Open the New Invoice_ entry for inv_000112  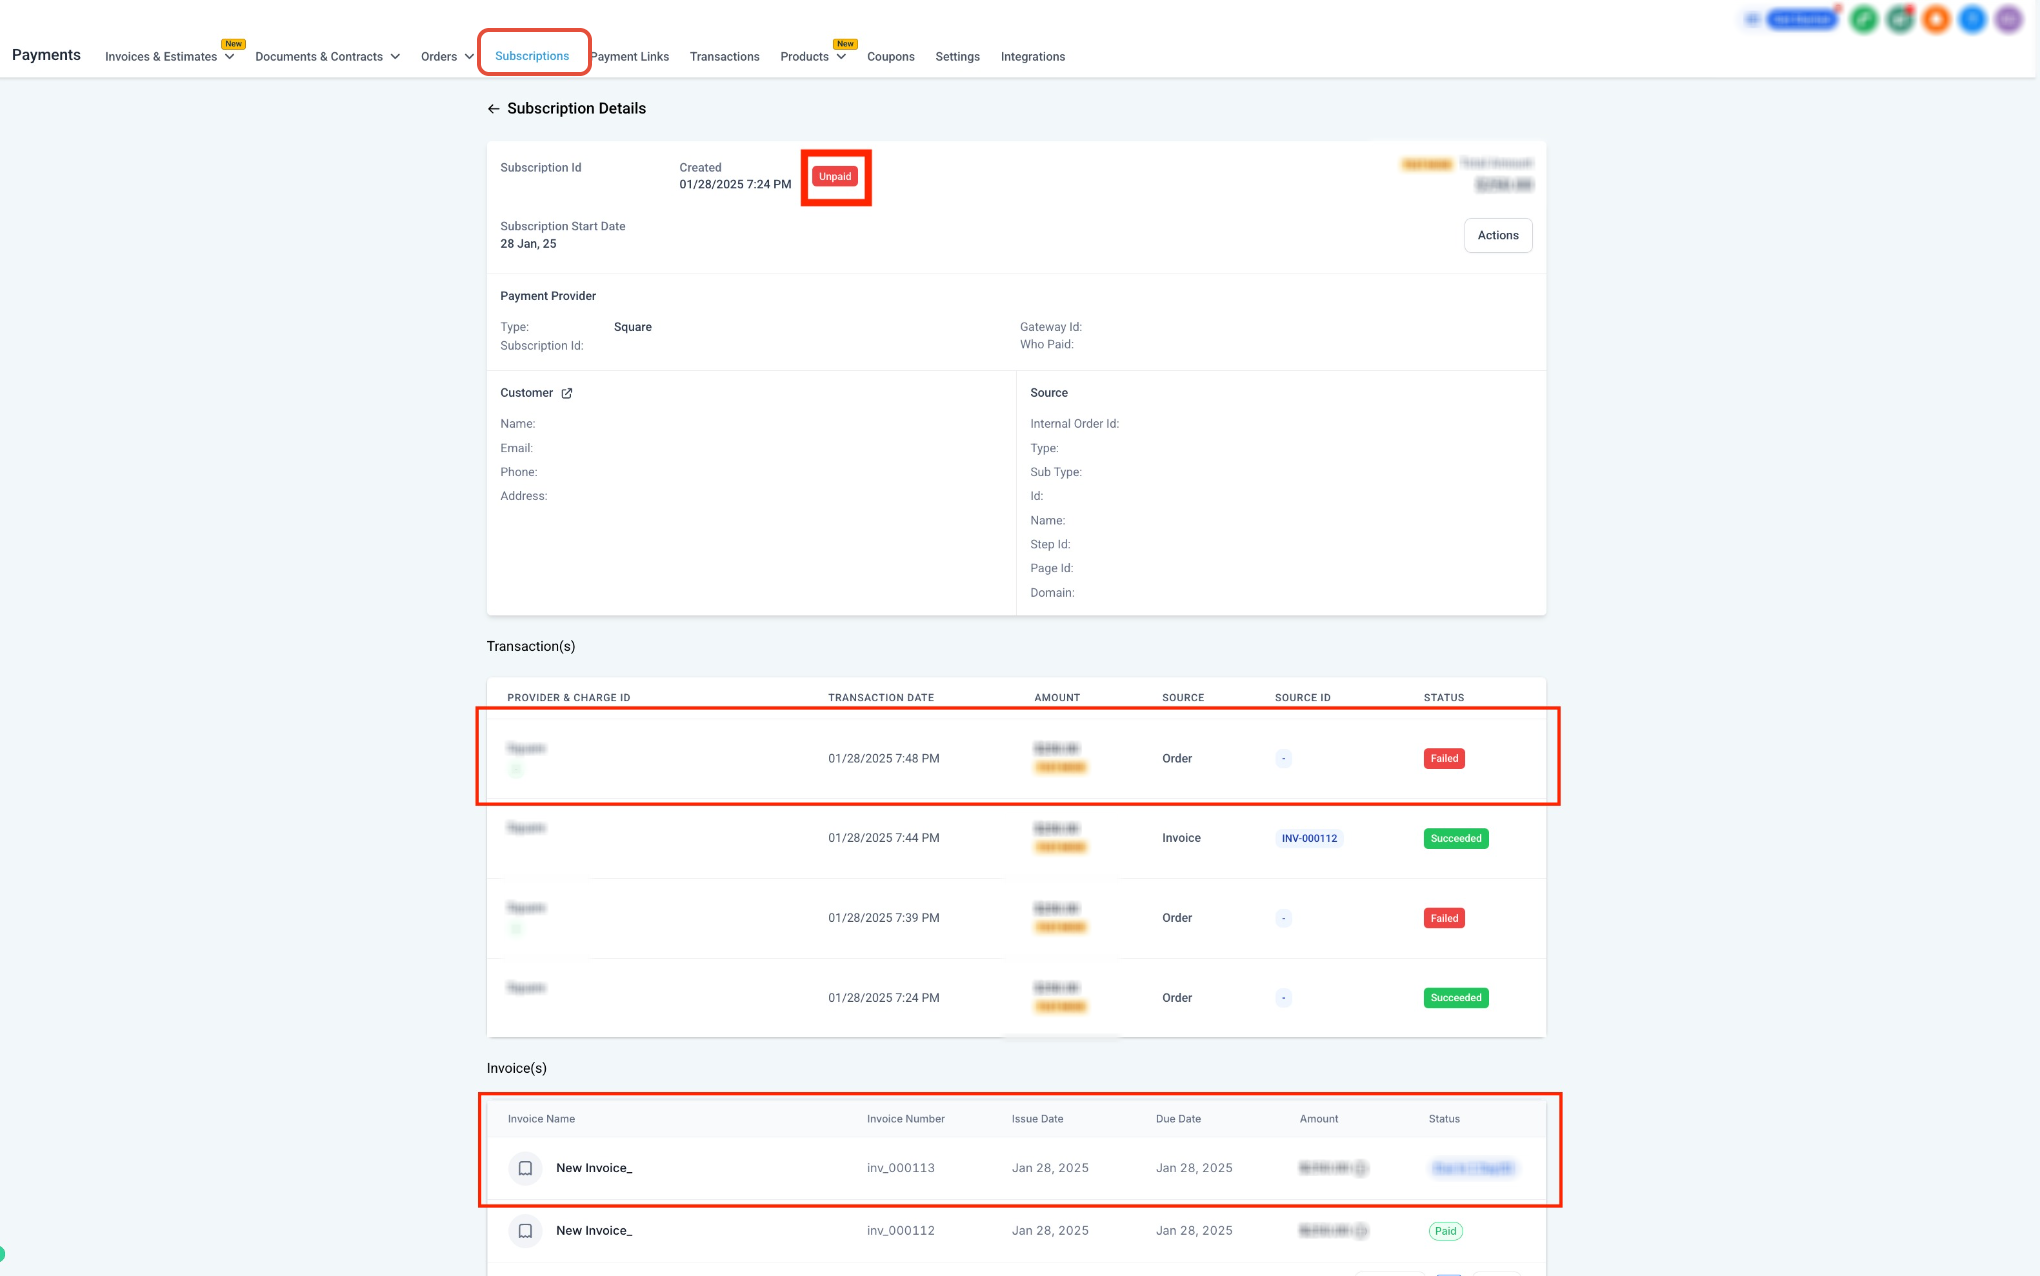point(594,1231)
